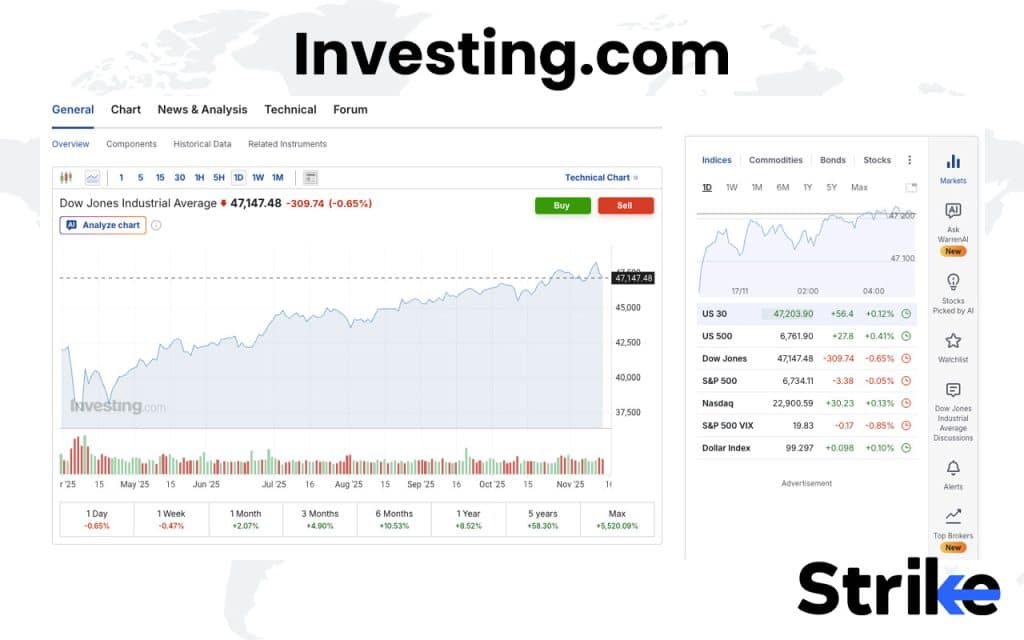1024x640 pixels.
Task: Expand the Technical Chart view
Action: 598,177
